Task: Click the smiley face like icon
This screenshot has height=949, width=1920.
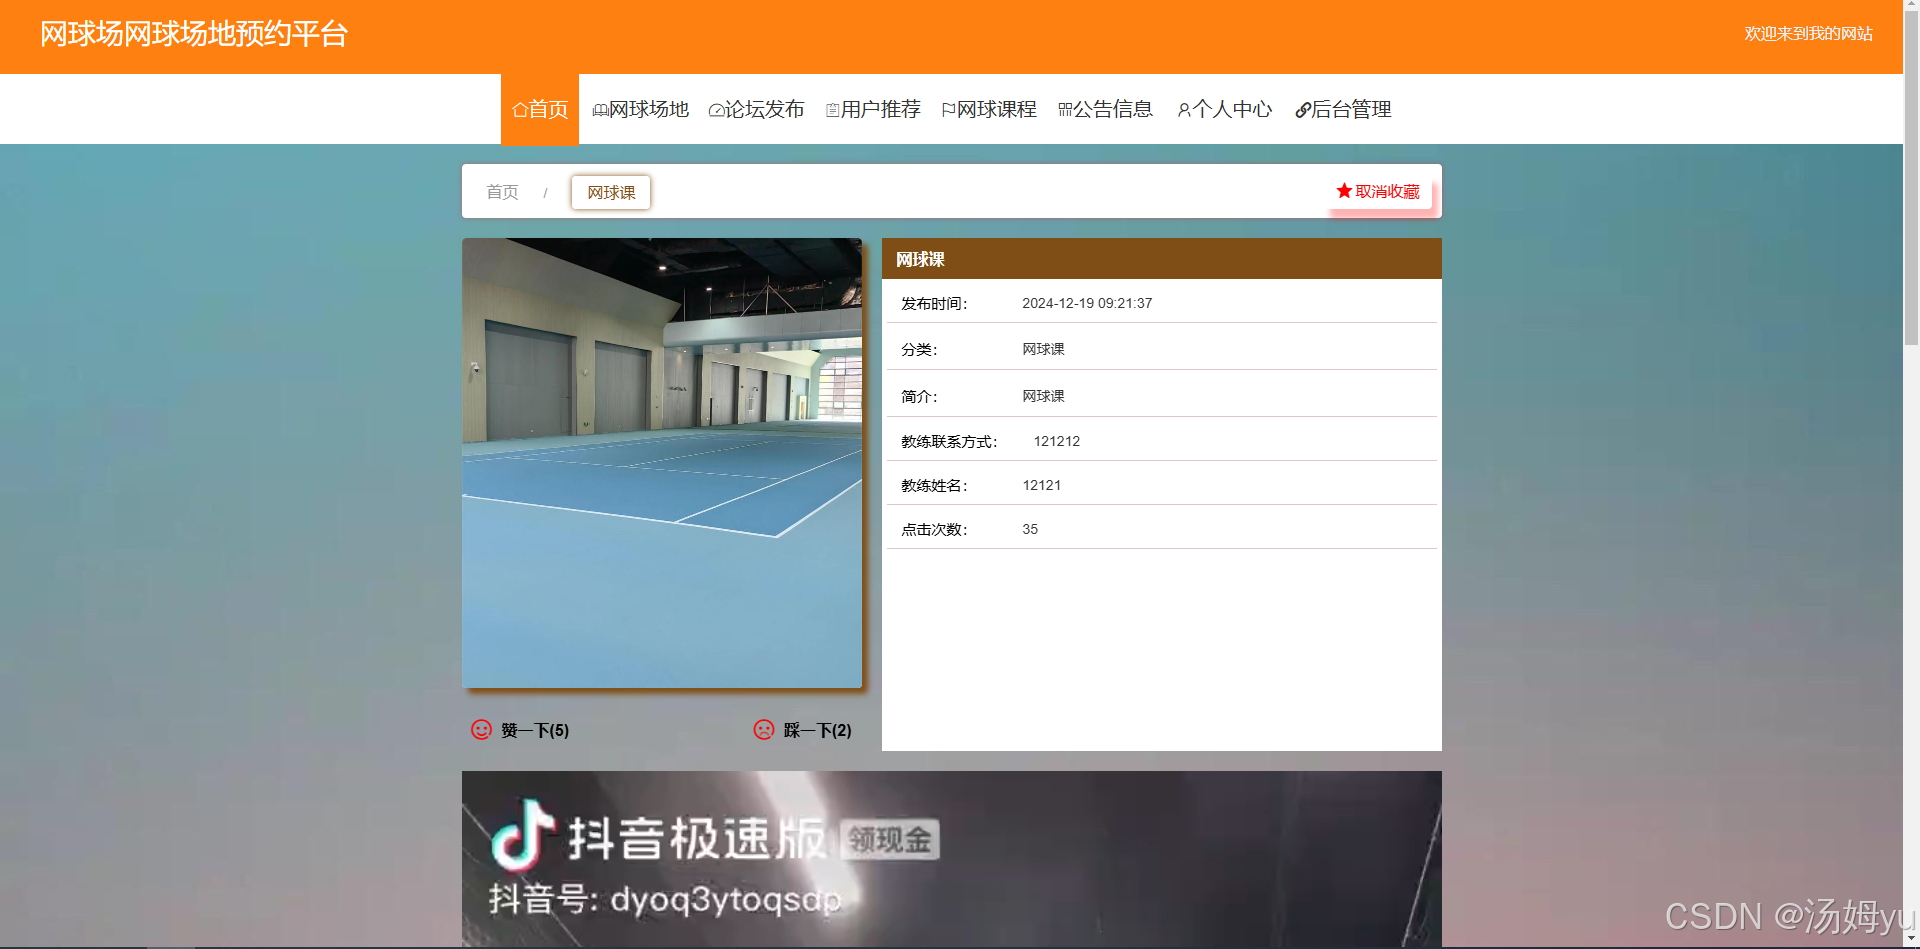Action: 481,730
